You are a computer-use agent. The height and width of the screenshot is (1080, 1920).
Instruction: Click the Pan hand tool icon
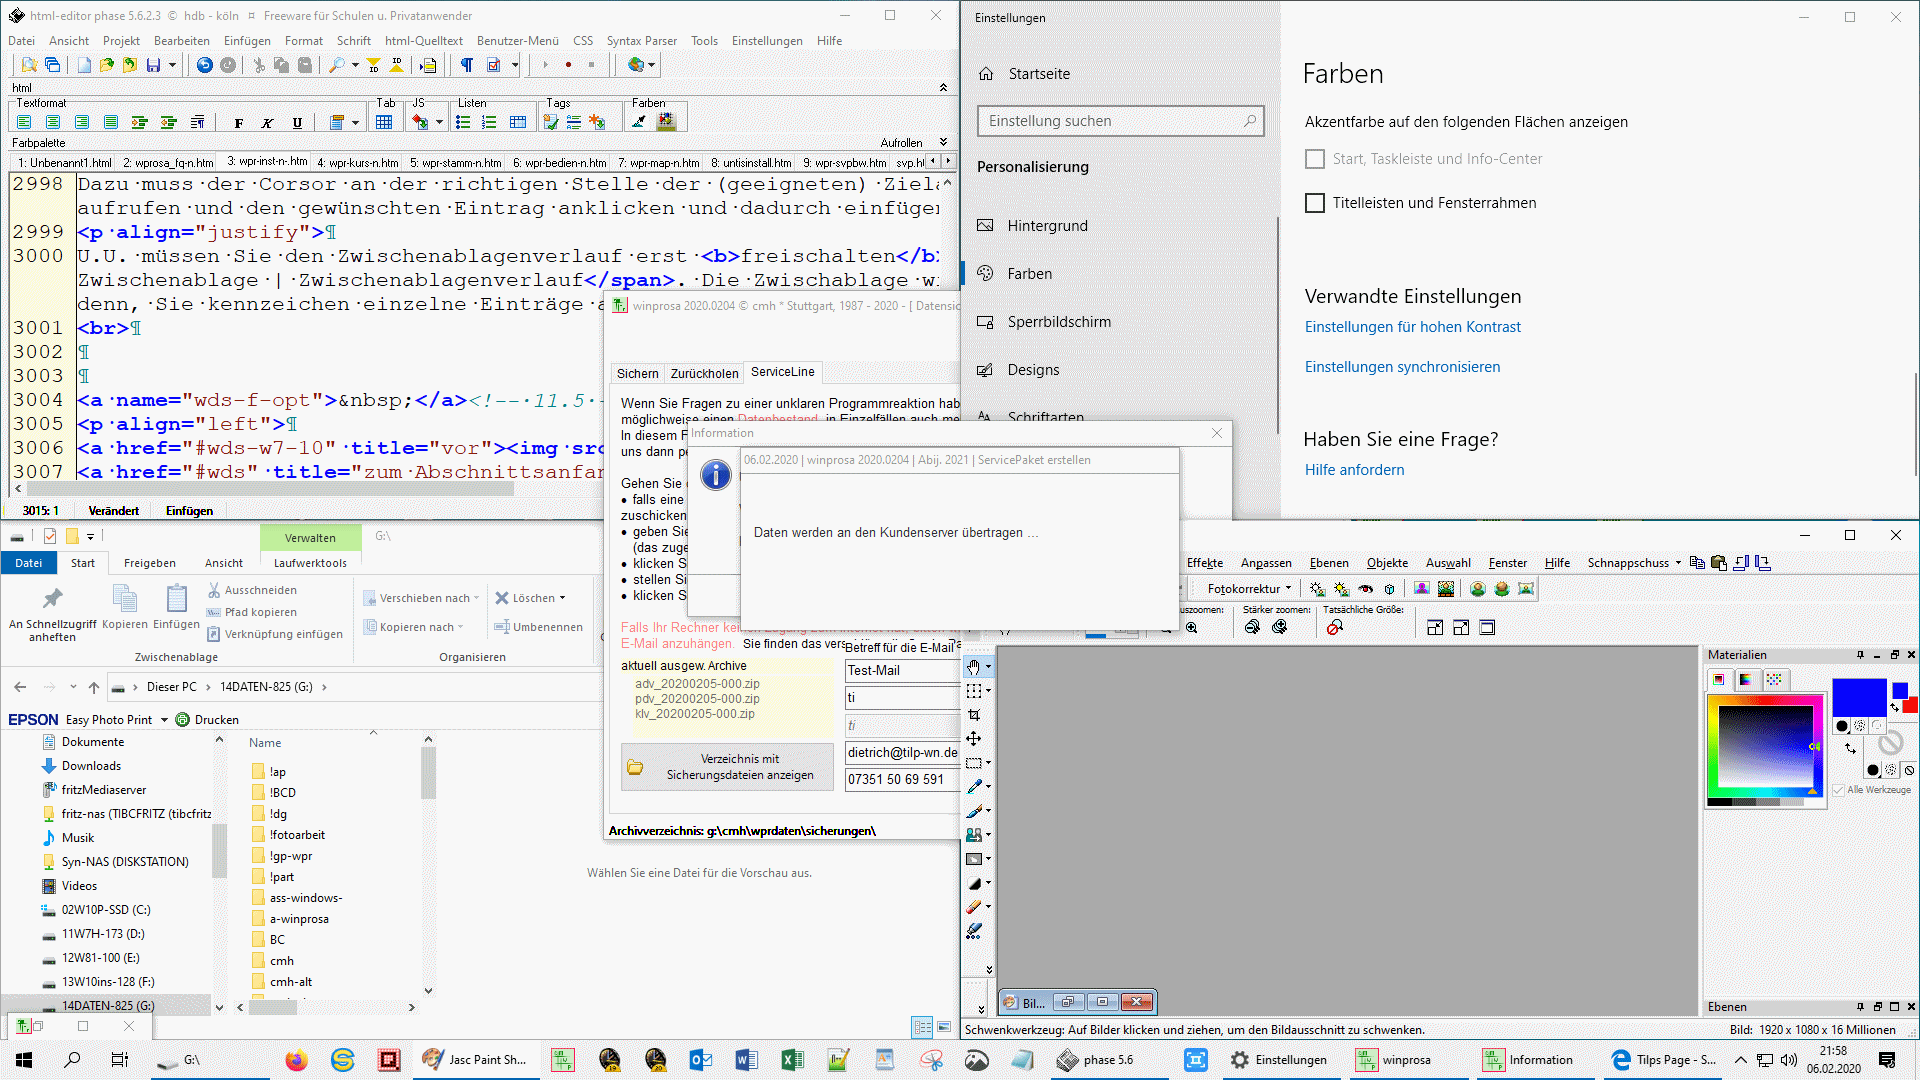point(974,667)
